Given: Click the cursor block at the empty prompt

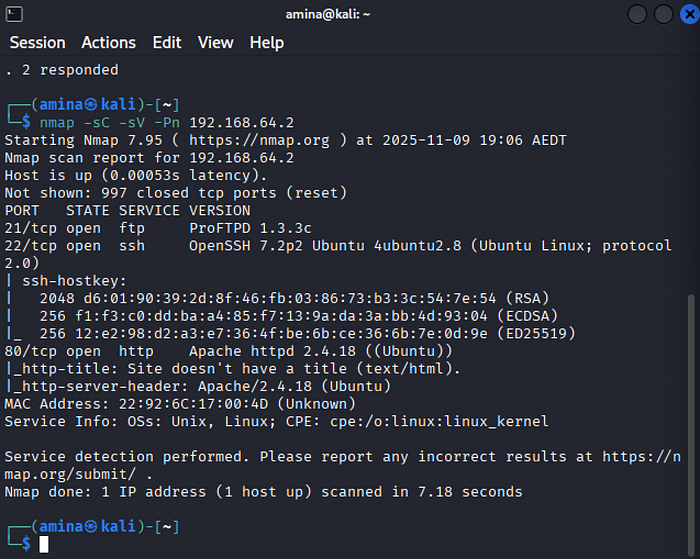Looking at the screenshot, I should 44,544.
